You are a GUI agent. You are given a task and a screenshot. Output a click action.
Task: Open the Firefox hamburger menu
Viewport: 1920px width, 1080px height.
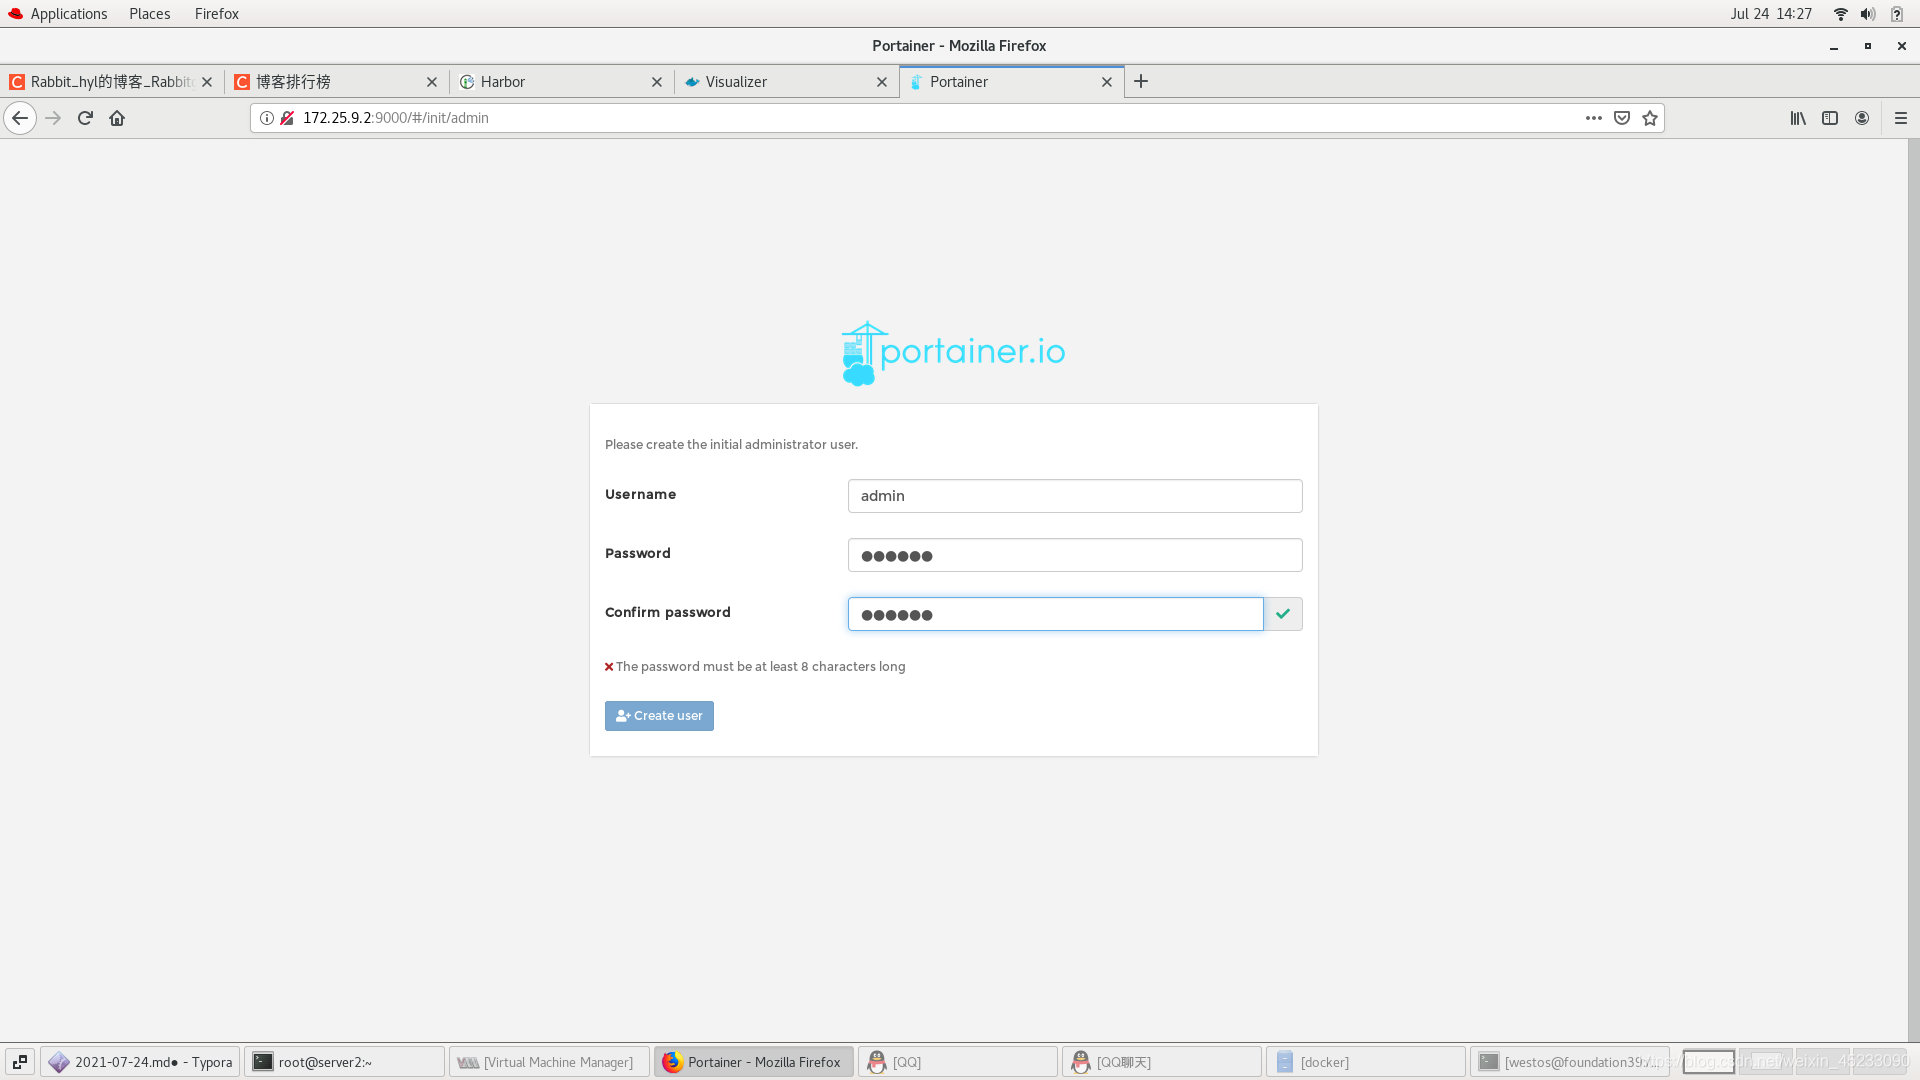pyautogui.click(x=1901, y=118)
